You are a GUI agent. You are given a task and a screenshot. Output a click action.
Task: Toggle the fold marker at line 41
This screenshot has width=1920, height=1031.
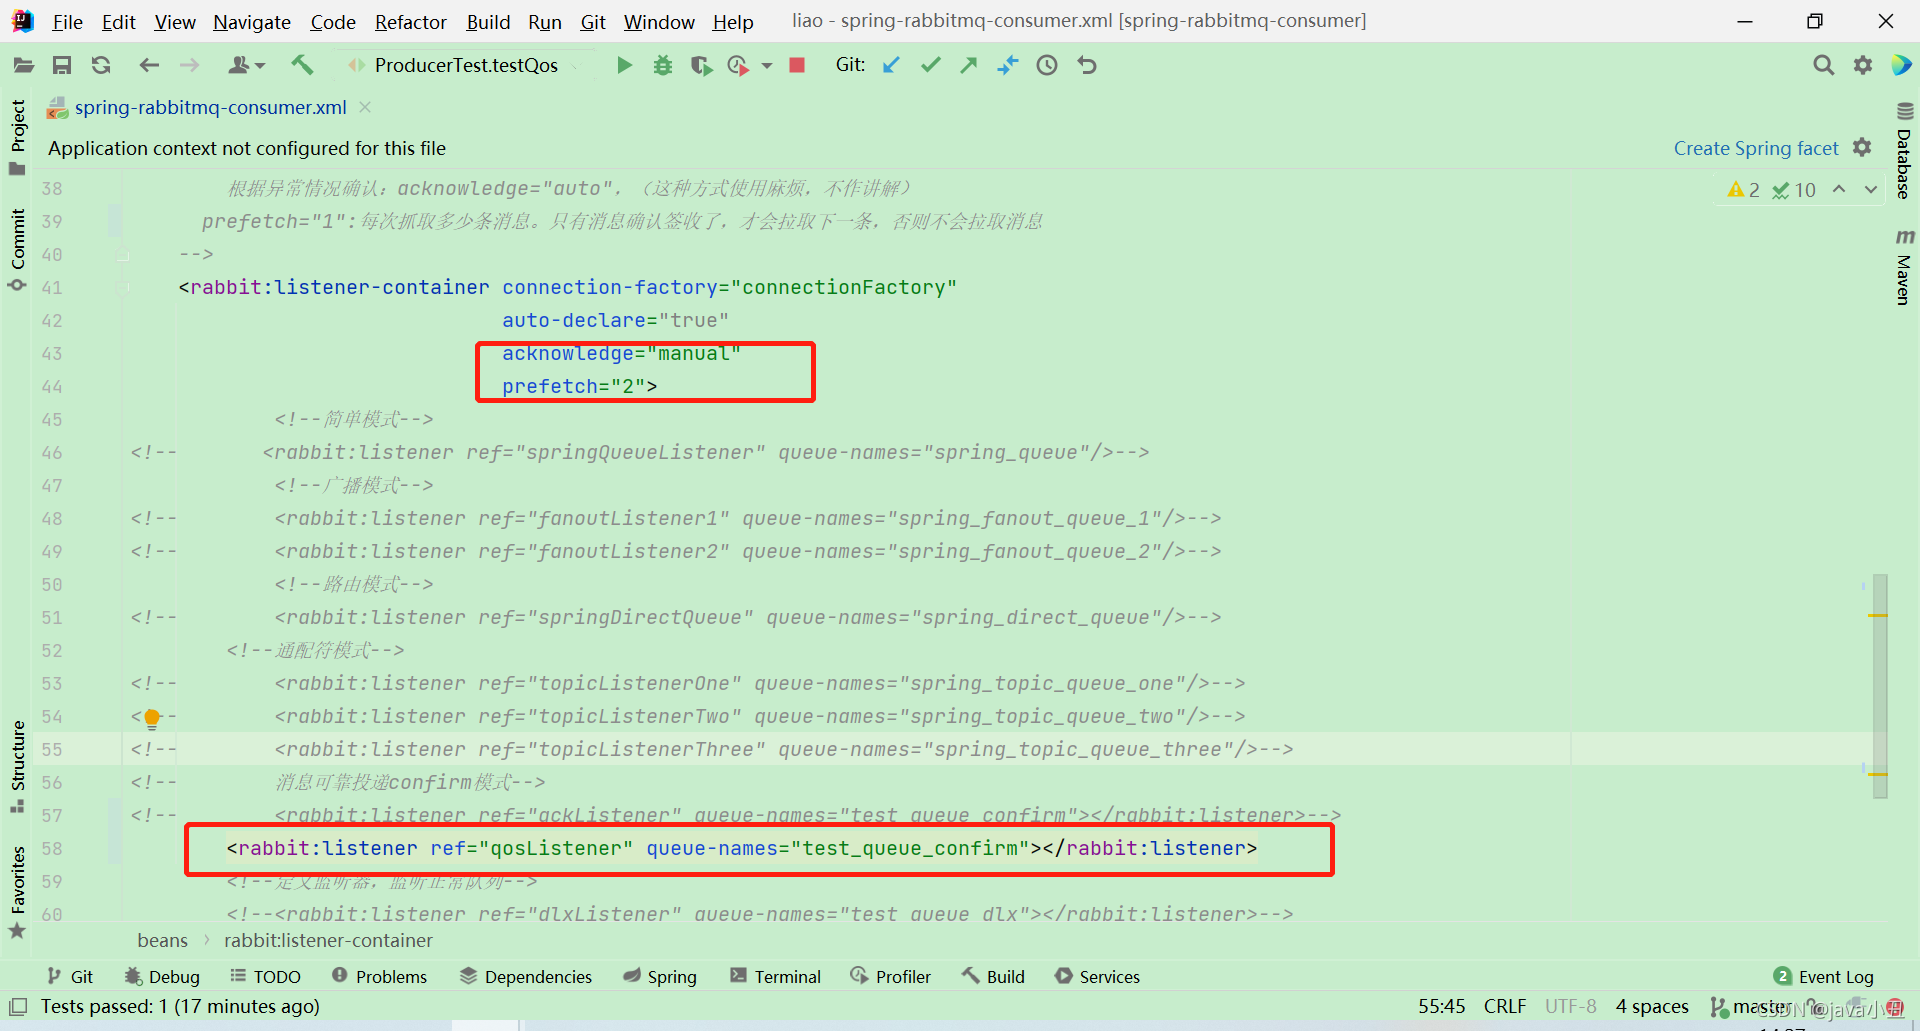[x=123, y=288]
